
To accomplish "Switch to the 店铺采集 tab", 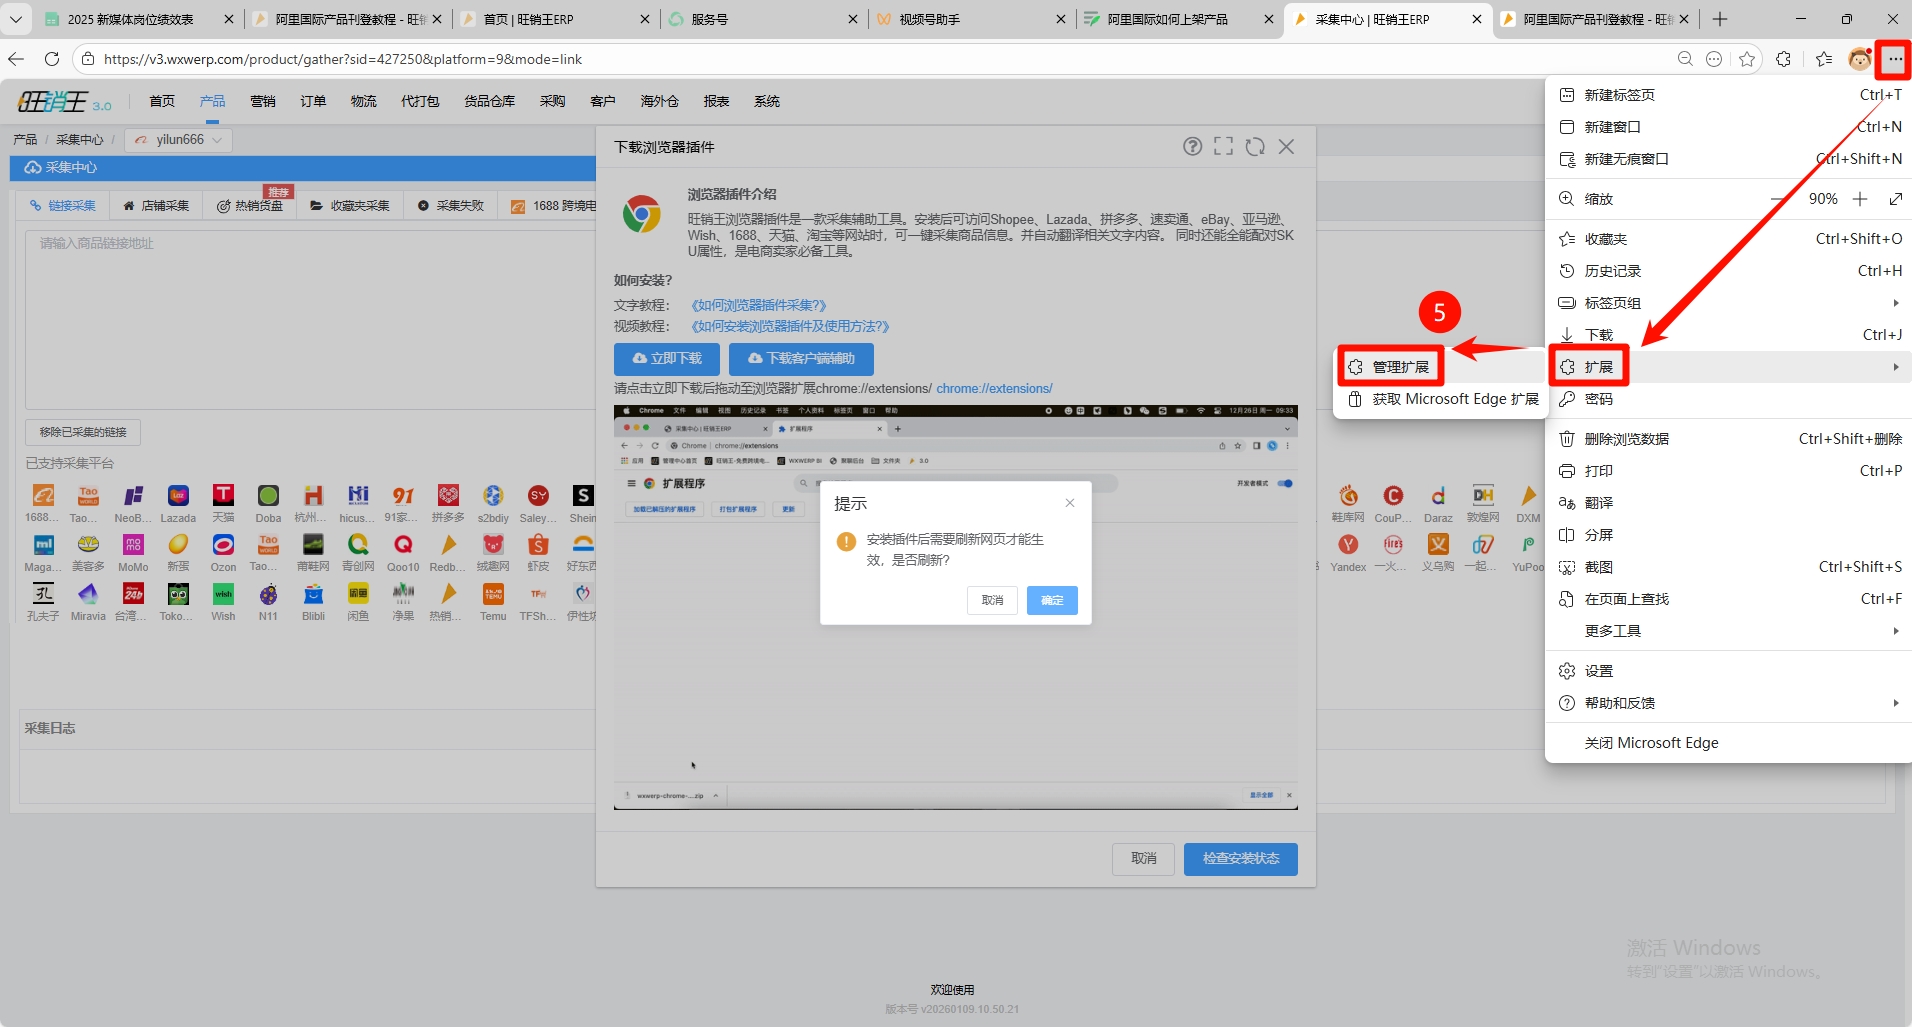I will (156, 206).
